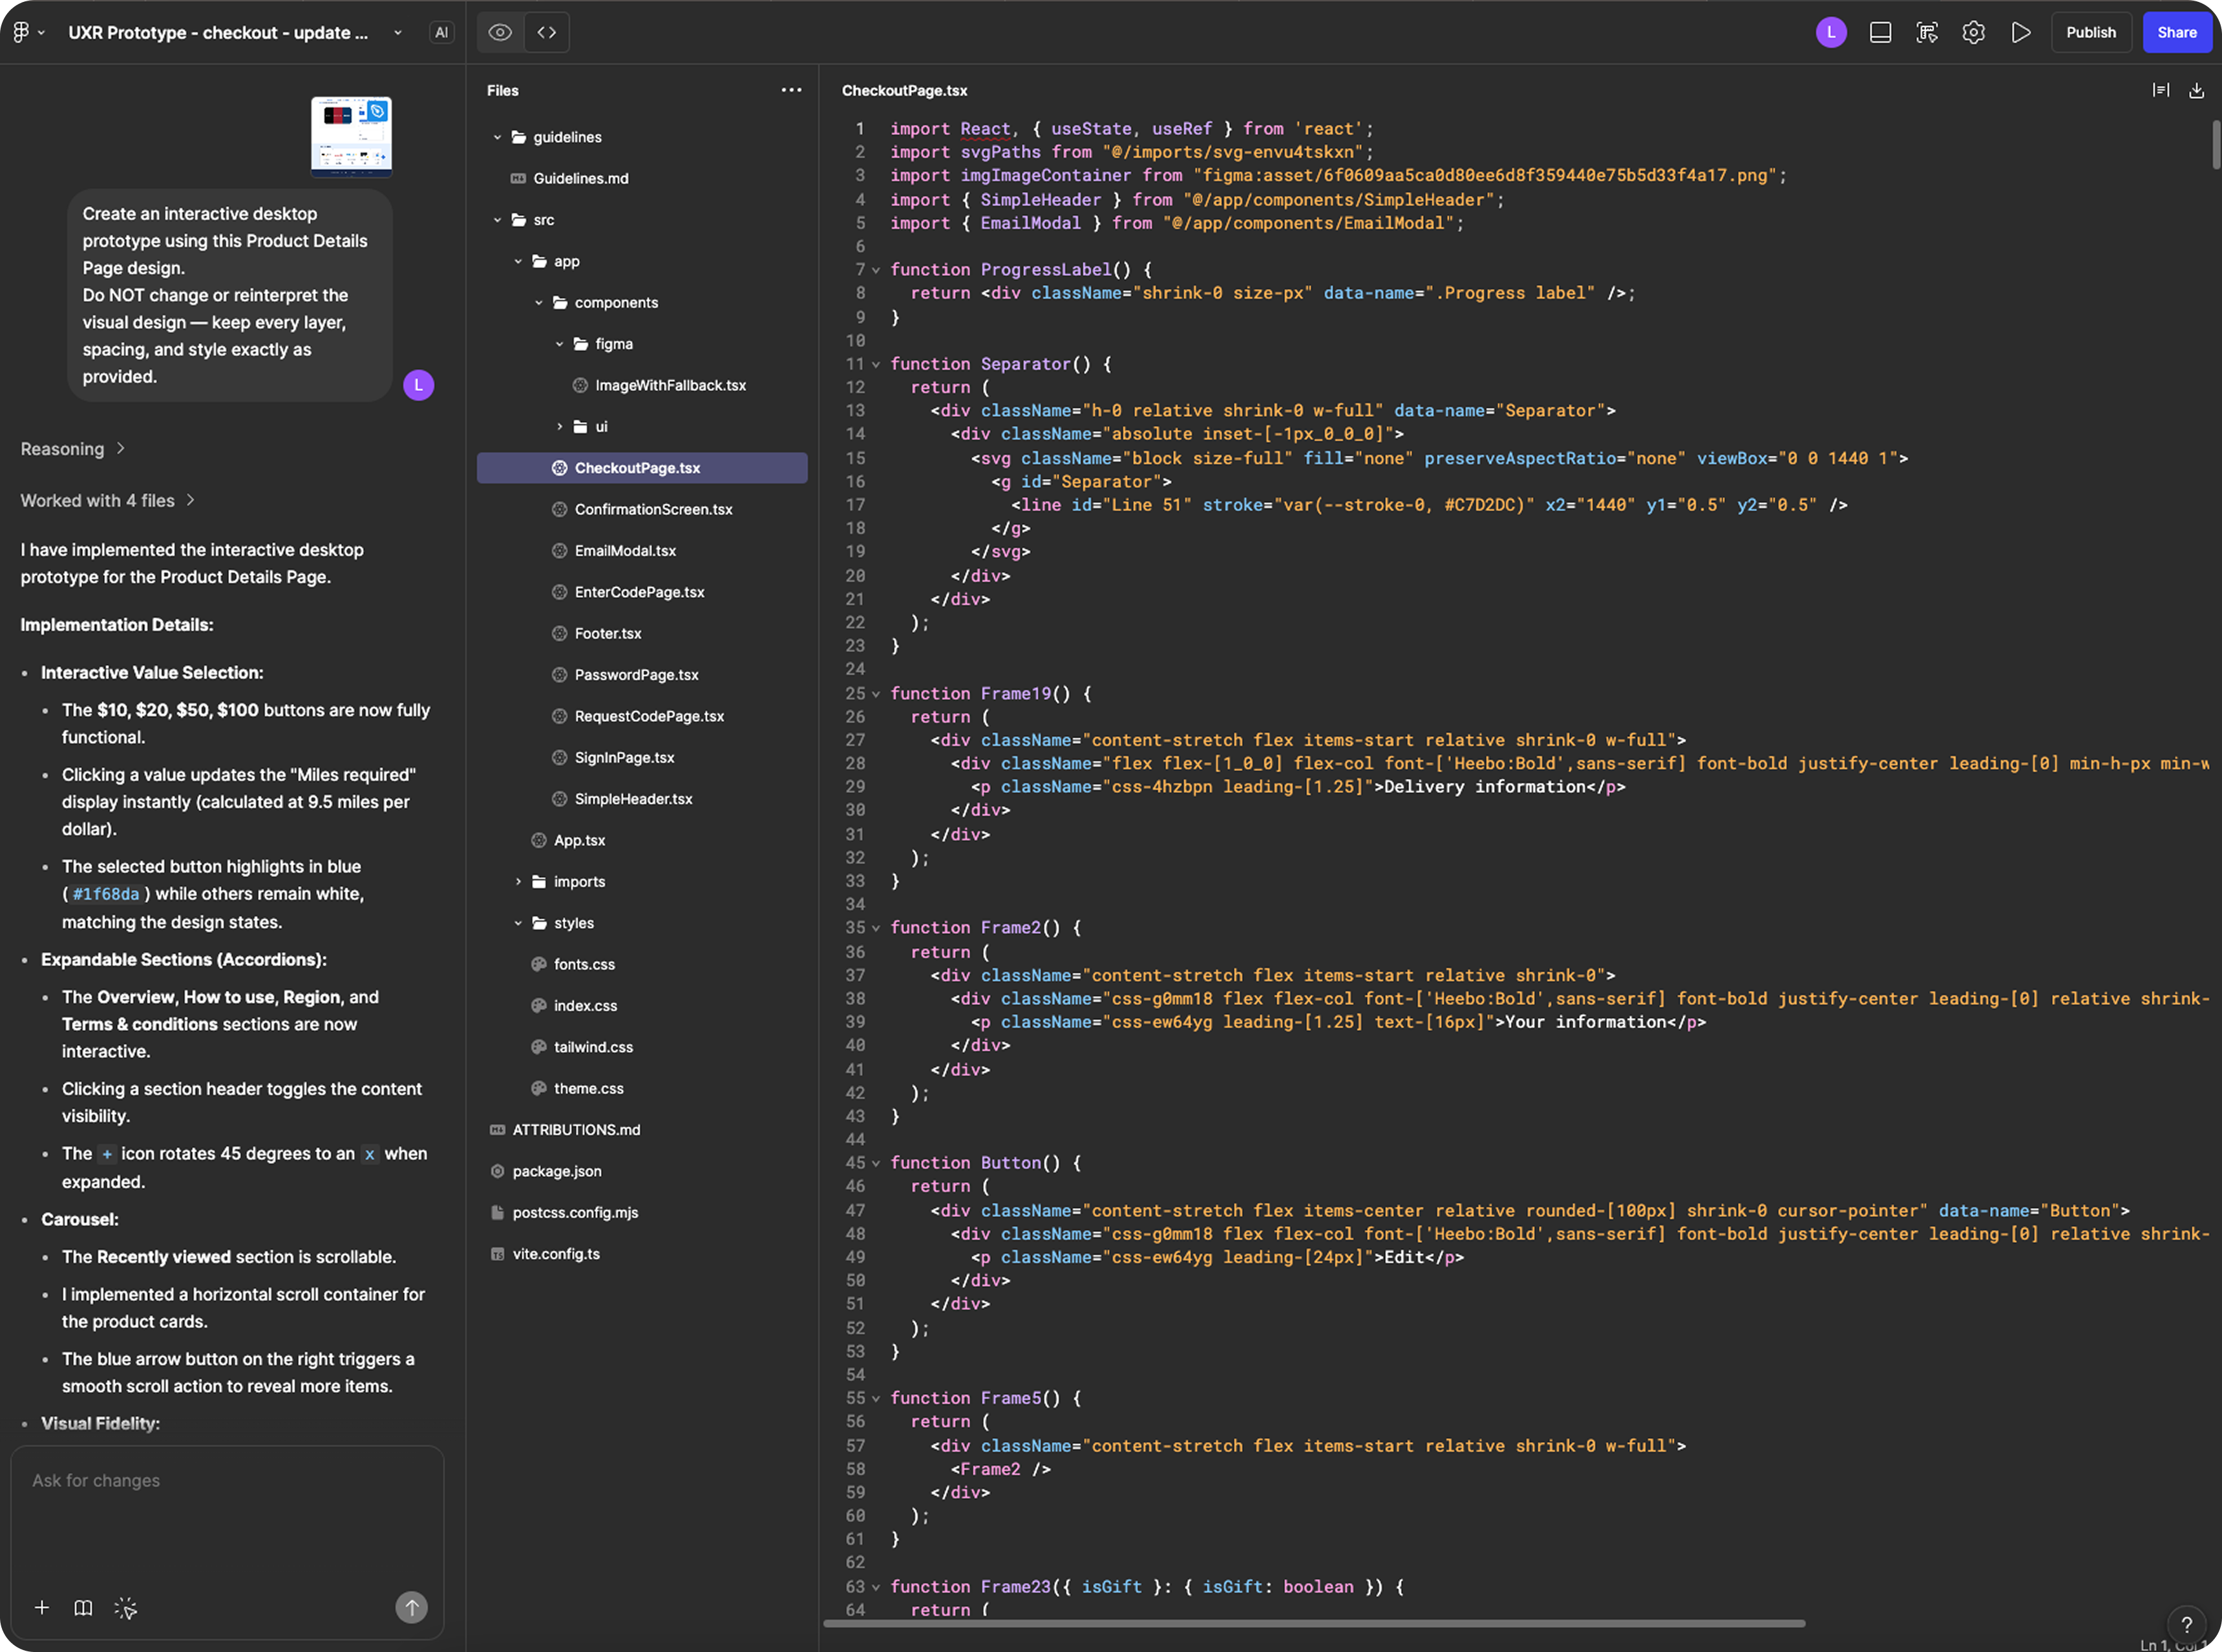
Task: Collapse the src folder in Files
Action: 497,219
